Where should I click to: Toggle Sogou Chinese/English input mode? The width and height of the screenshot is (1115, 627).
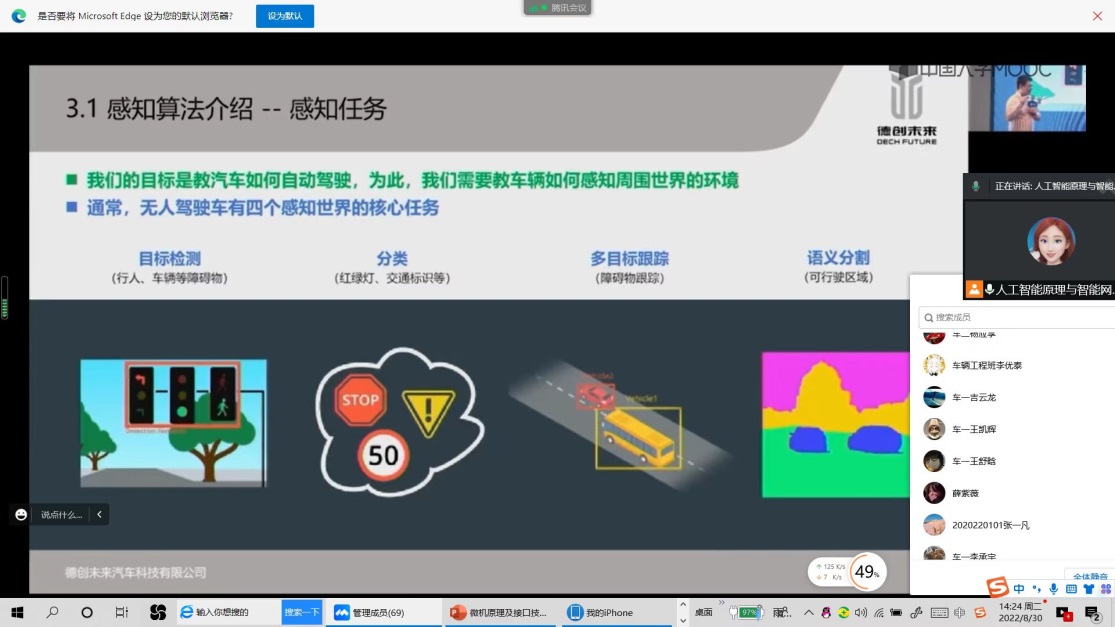pyautogui.click(x=1019, y=589)
